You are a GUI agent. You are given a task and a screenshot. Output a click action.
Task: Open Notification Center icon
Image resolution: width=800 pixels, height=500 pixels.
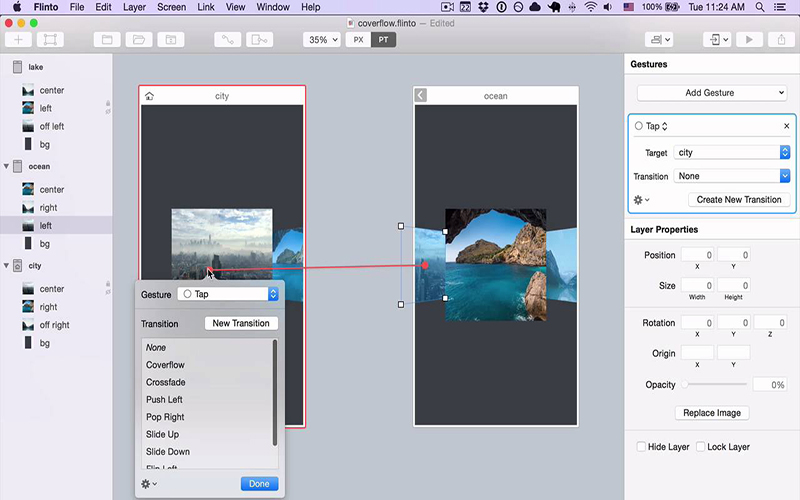[x=780, y=7]
